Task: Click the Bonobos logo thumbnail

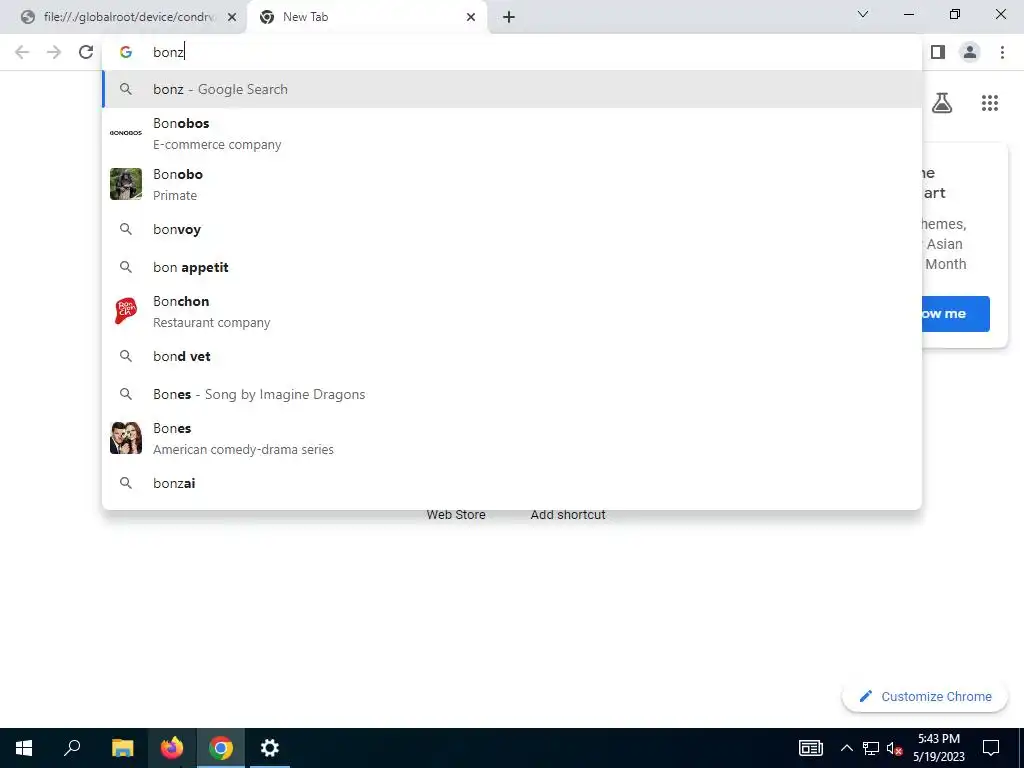Action: pos(125,133)
